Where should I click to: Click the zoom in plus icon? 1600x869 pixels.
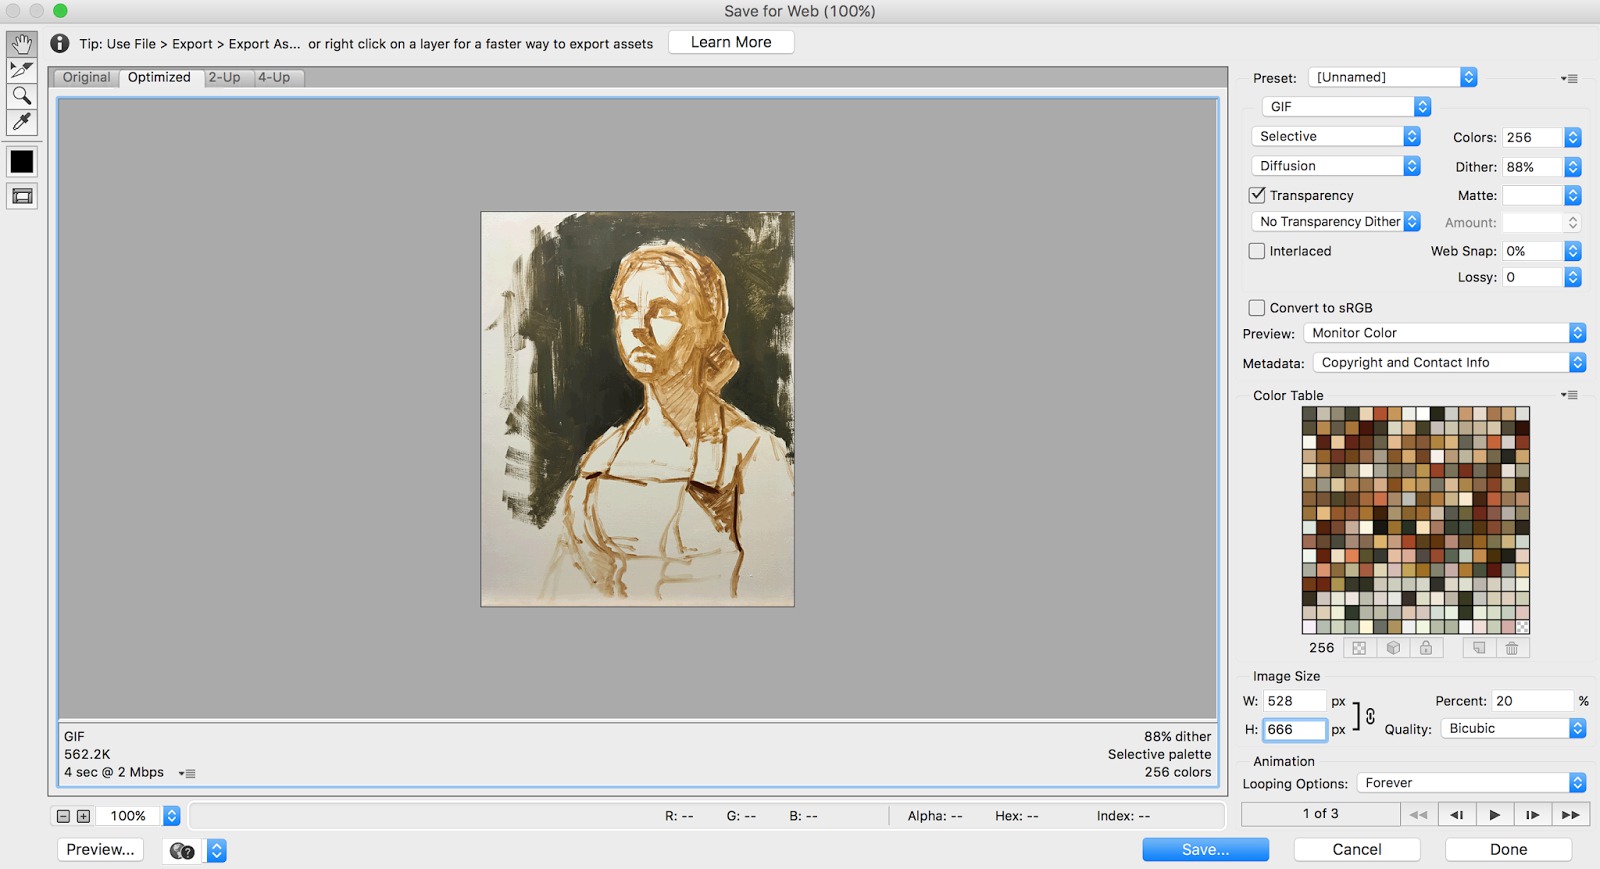pyautogui.click(x=84, y=816)
